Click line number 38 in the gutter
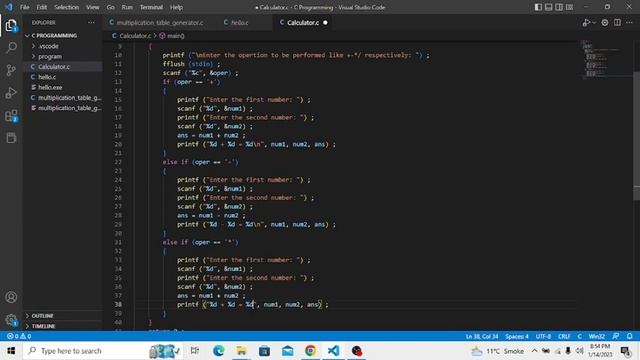The height and width of the screenshot is (360, 640). (x=118, y=304)
